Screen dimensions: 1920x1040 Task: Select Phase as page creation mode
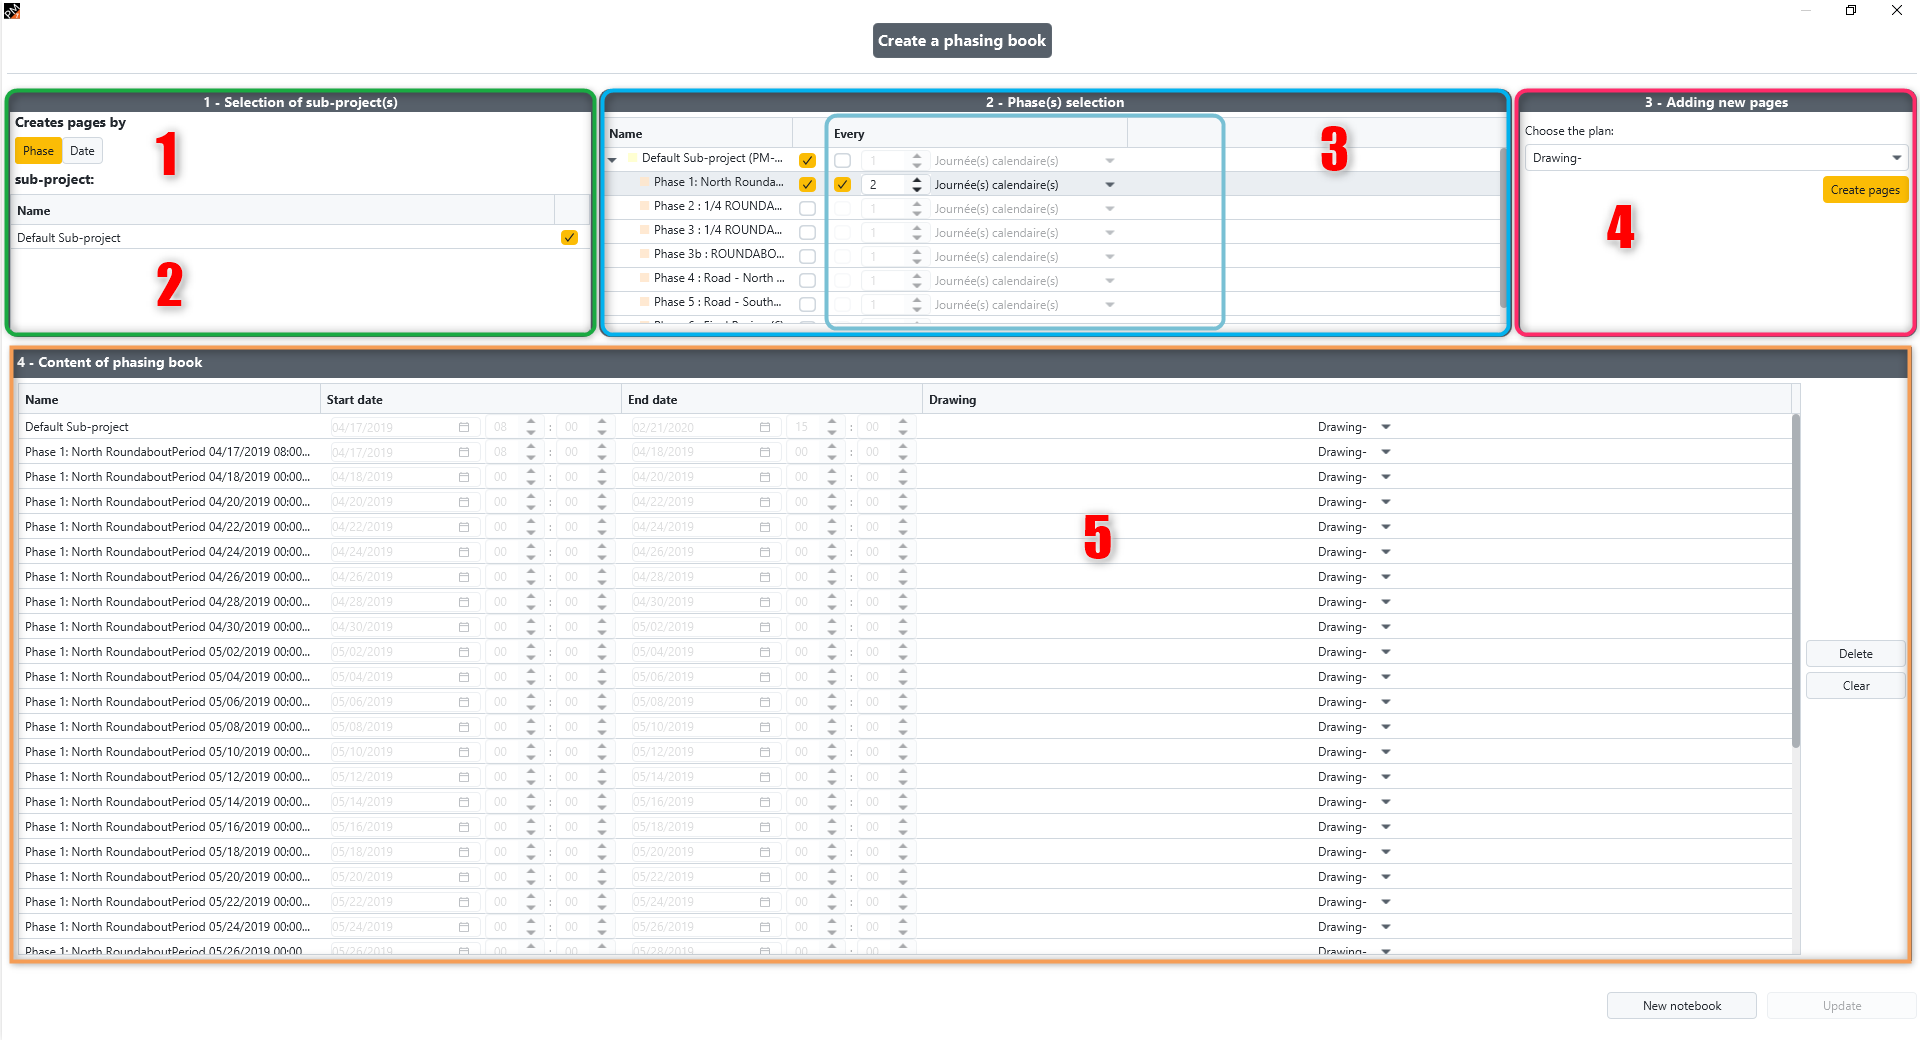[38, 151]
